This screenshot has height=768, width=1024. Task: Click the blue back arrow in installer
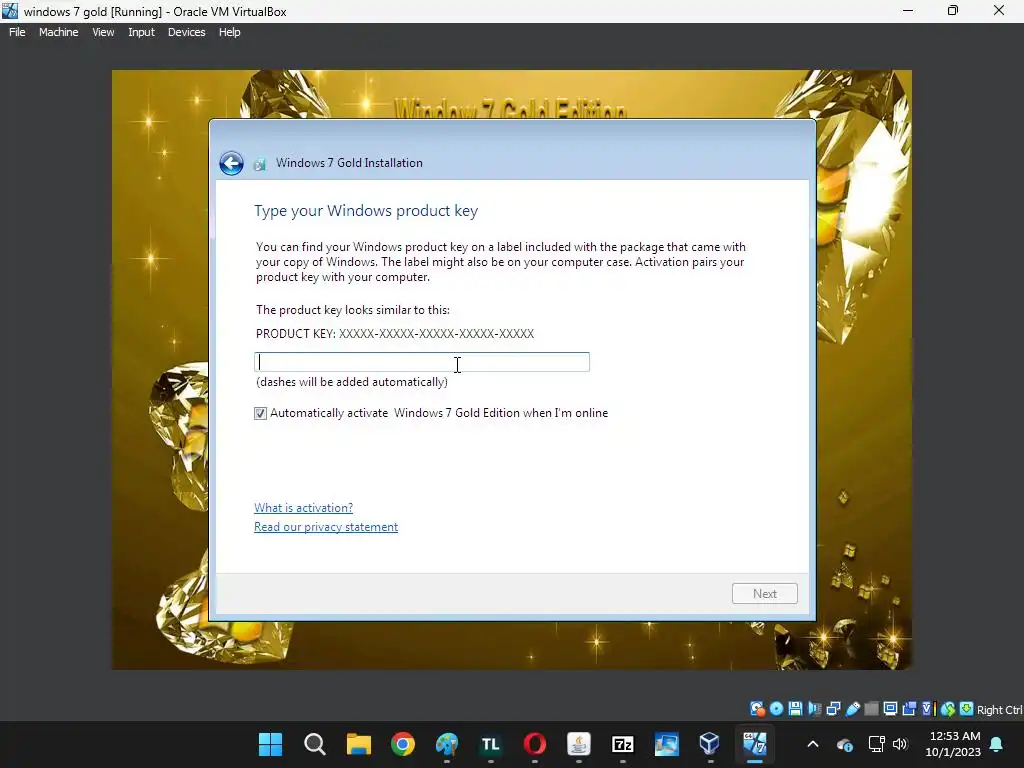(231, 163)
